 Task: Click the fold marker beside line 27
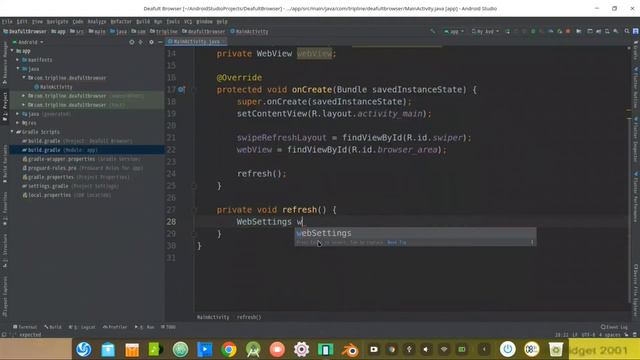pyautogui.click(x=195, y=210)
